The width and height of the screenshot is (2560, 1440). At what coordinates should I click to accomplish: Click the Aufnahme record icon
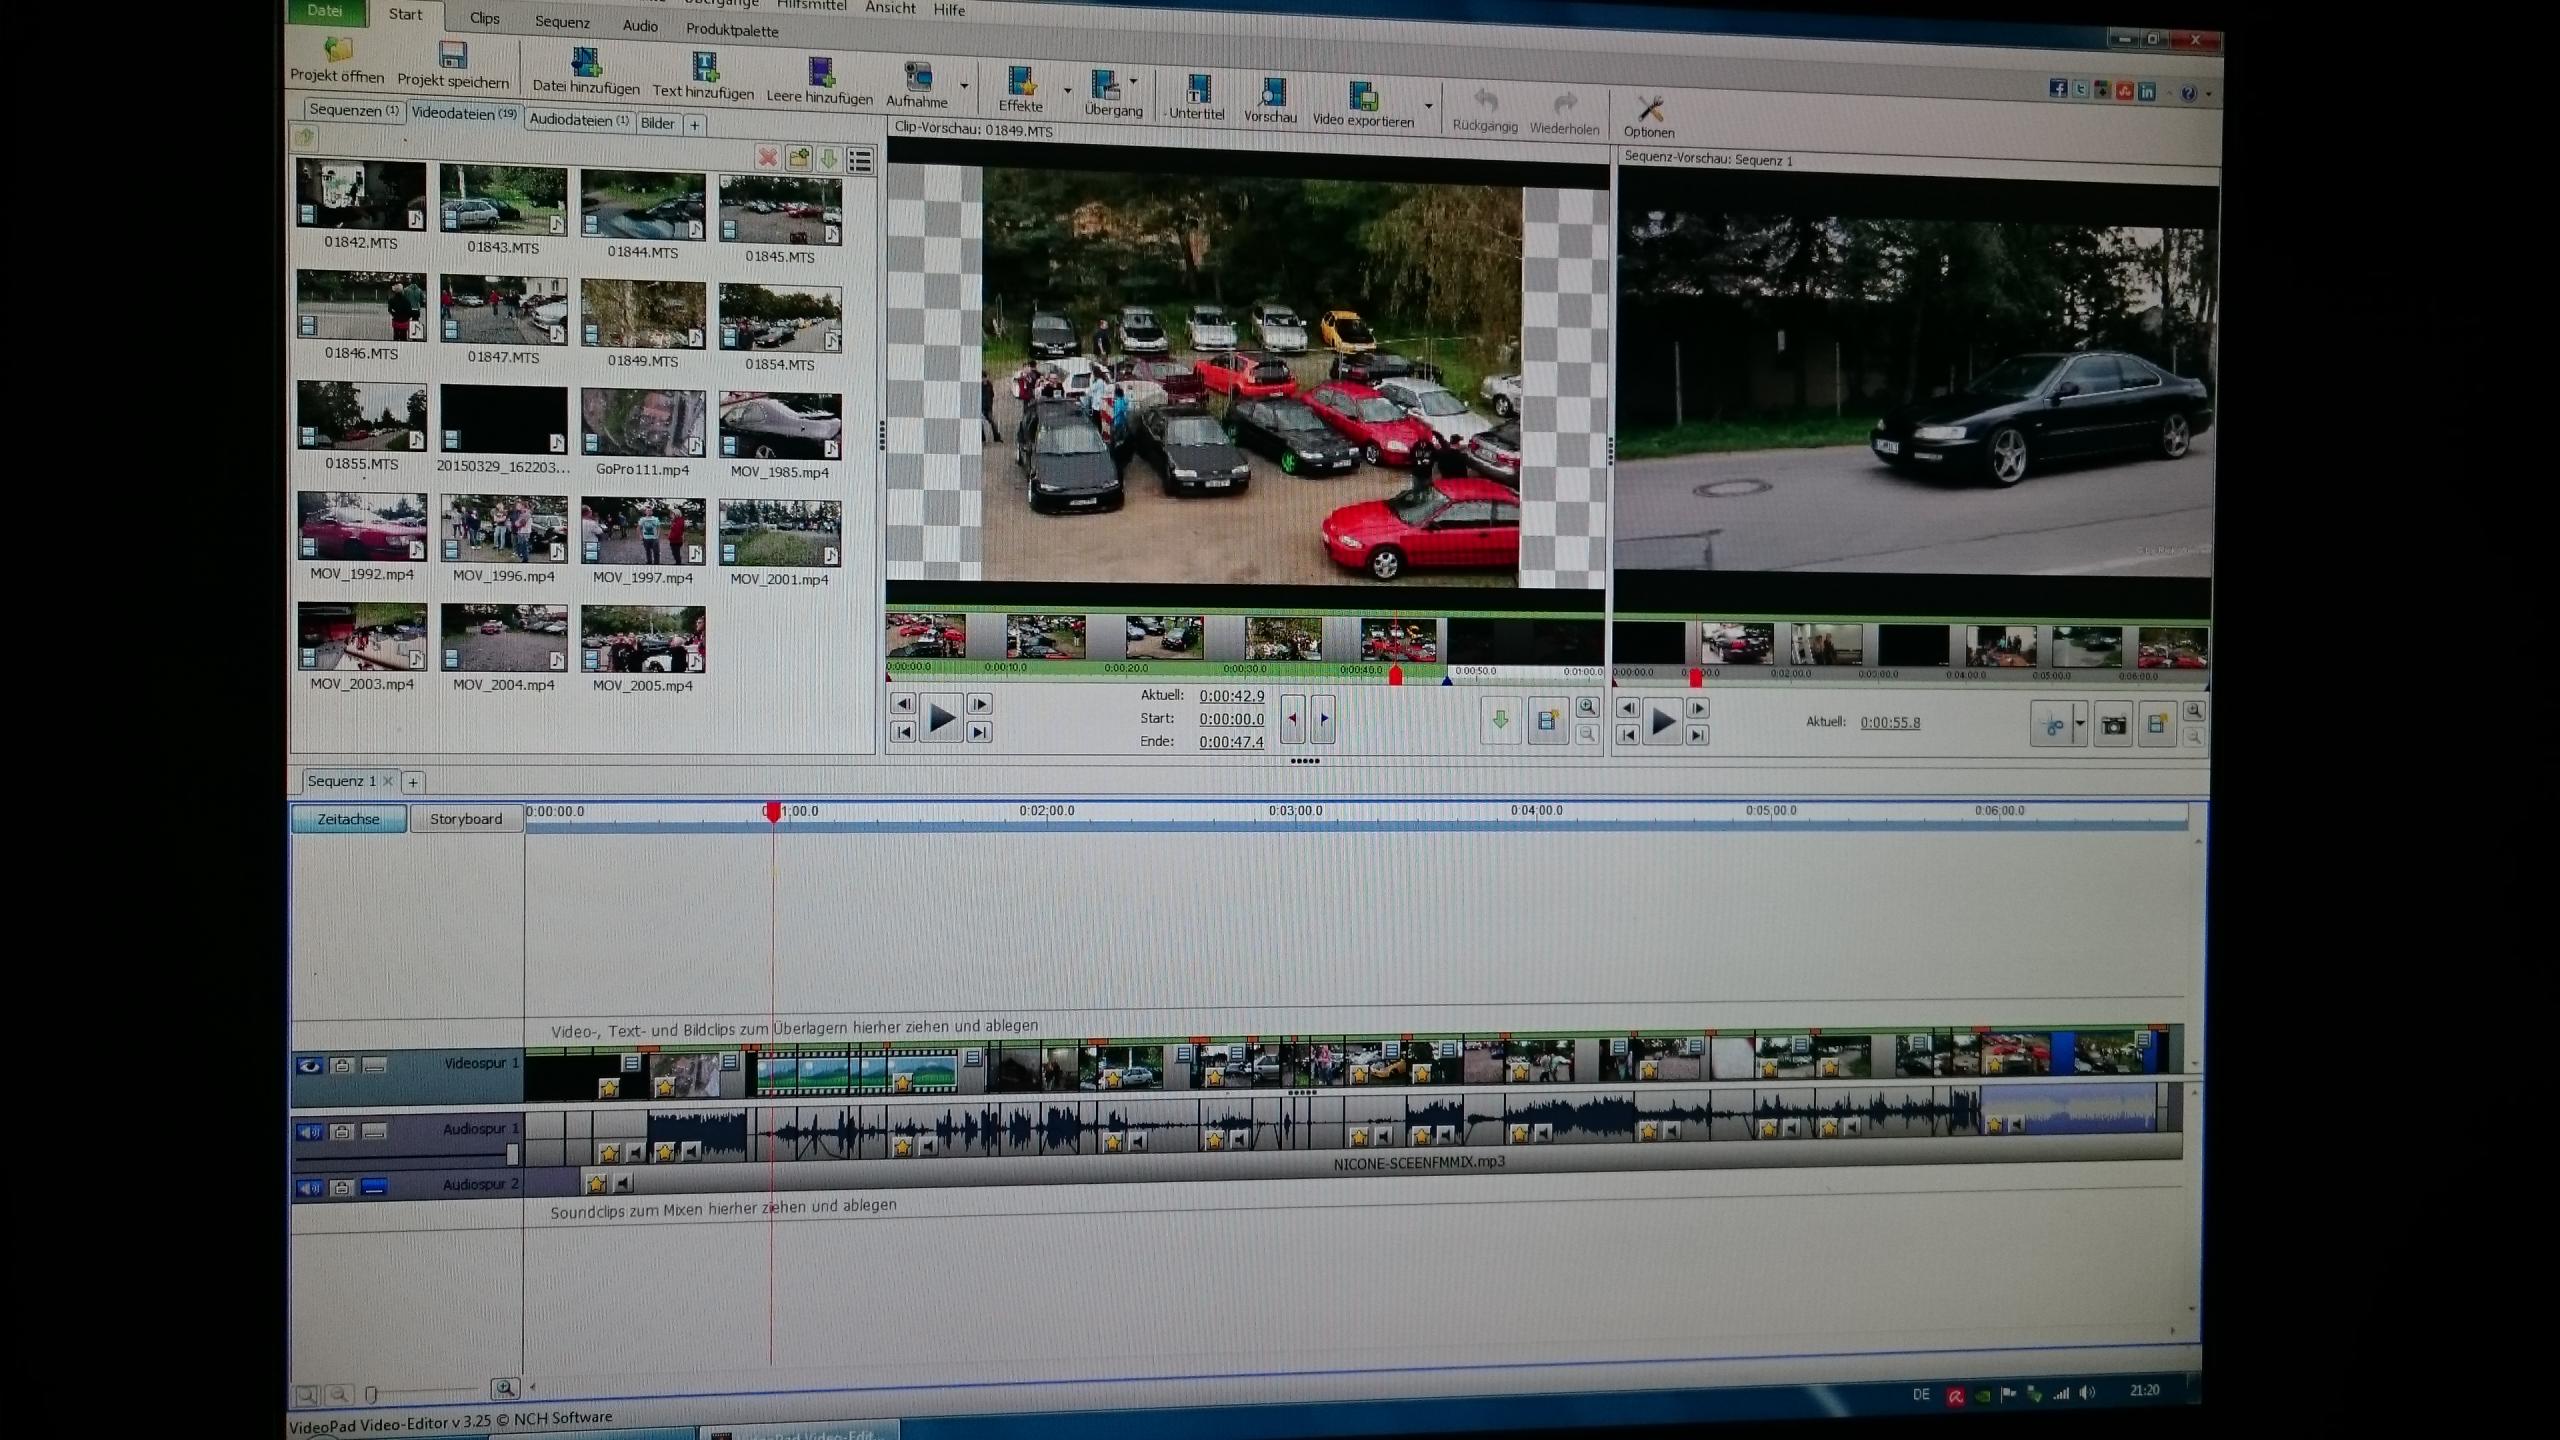point(917,77)
